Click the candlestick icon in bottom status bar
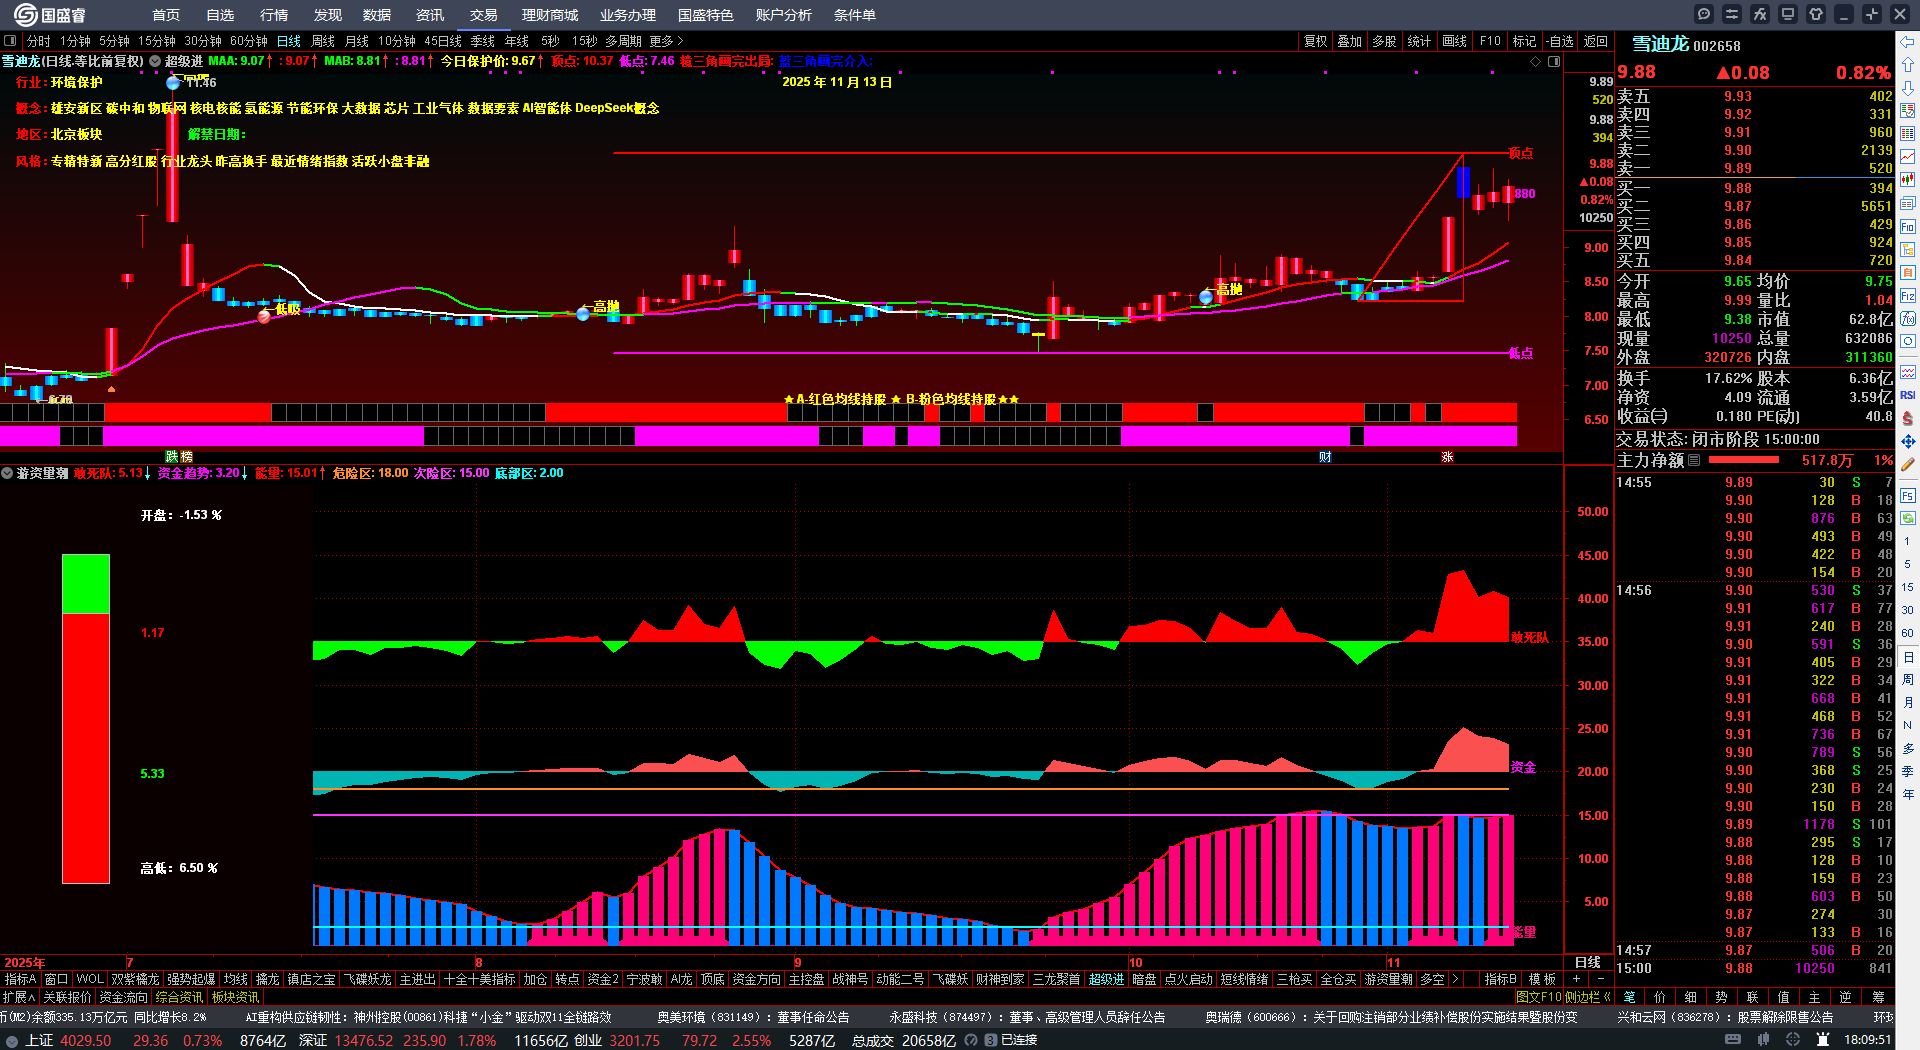 [x=1763, y=1040]
